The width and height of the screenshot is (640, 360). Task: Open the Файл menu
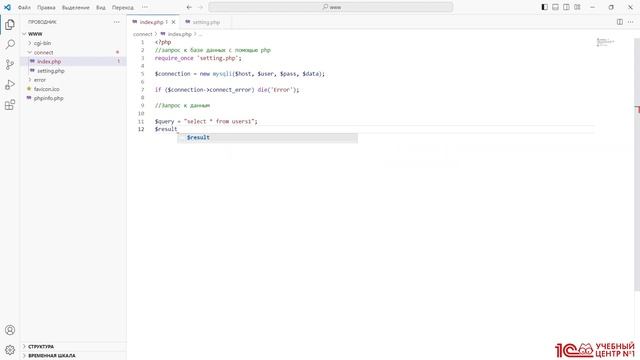coord(24,7)
